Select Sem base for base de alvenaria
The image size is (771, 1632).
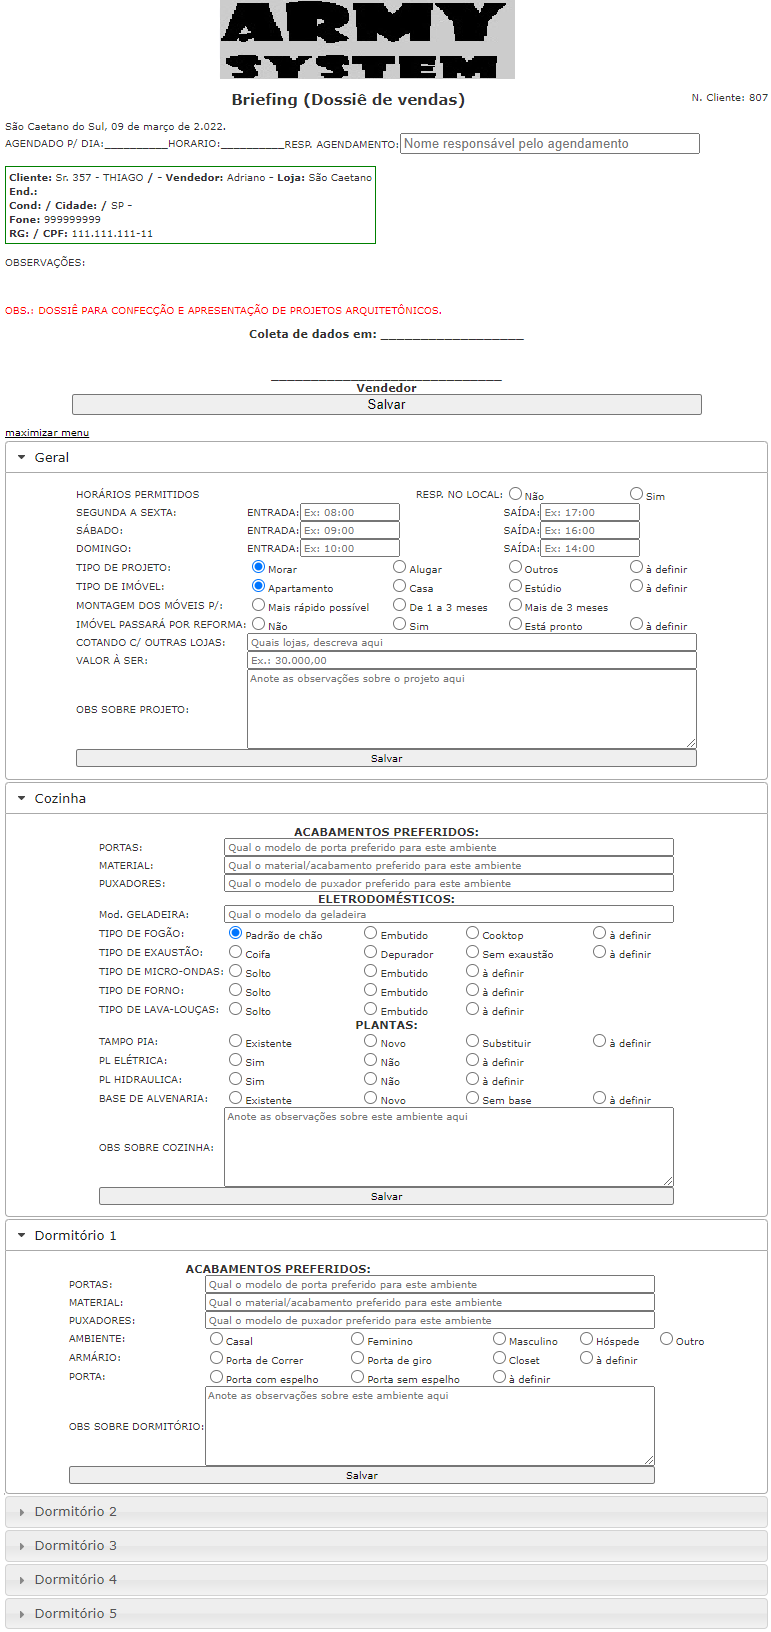pyautogui.click(x=472, y=1097)
